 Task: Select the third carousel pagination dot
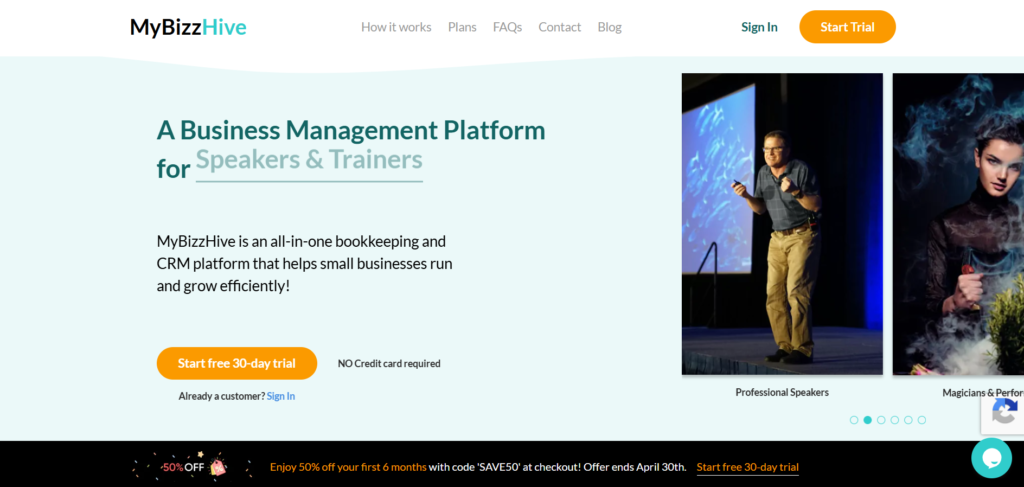[x=881, y=420]
